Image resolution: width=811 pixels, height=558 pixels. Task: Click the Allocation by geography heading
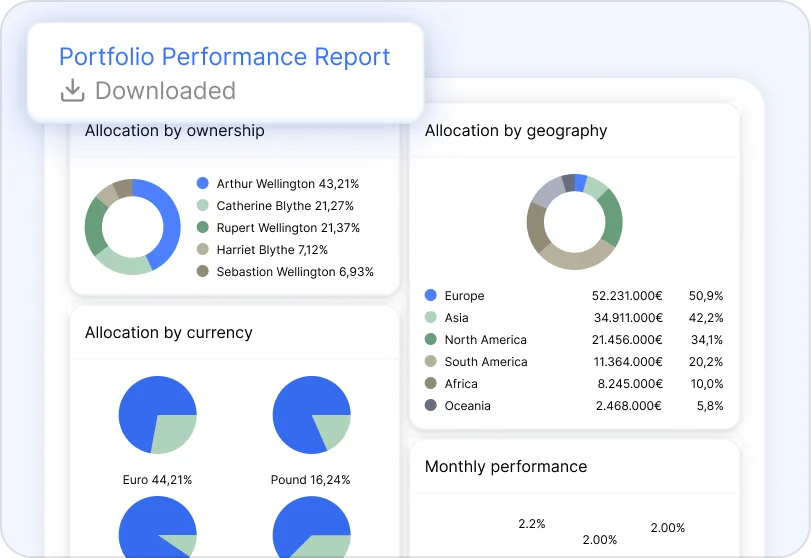pos(516,131)
